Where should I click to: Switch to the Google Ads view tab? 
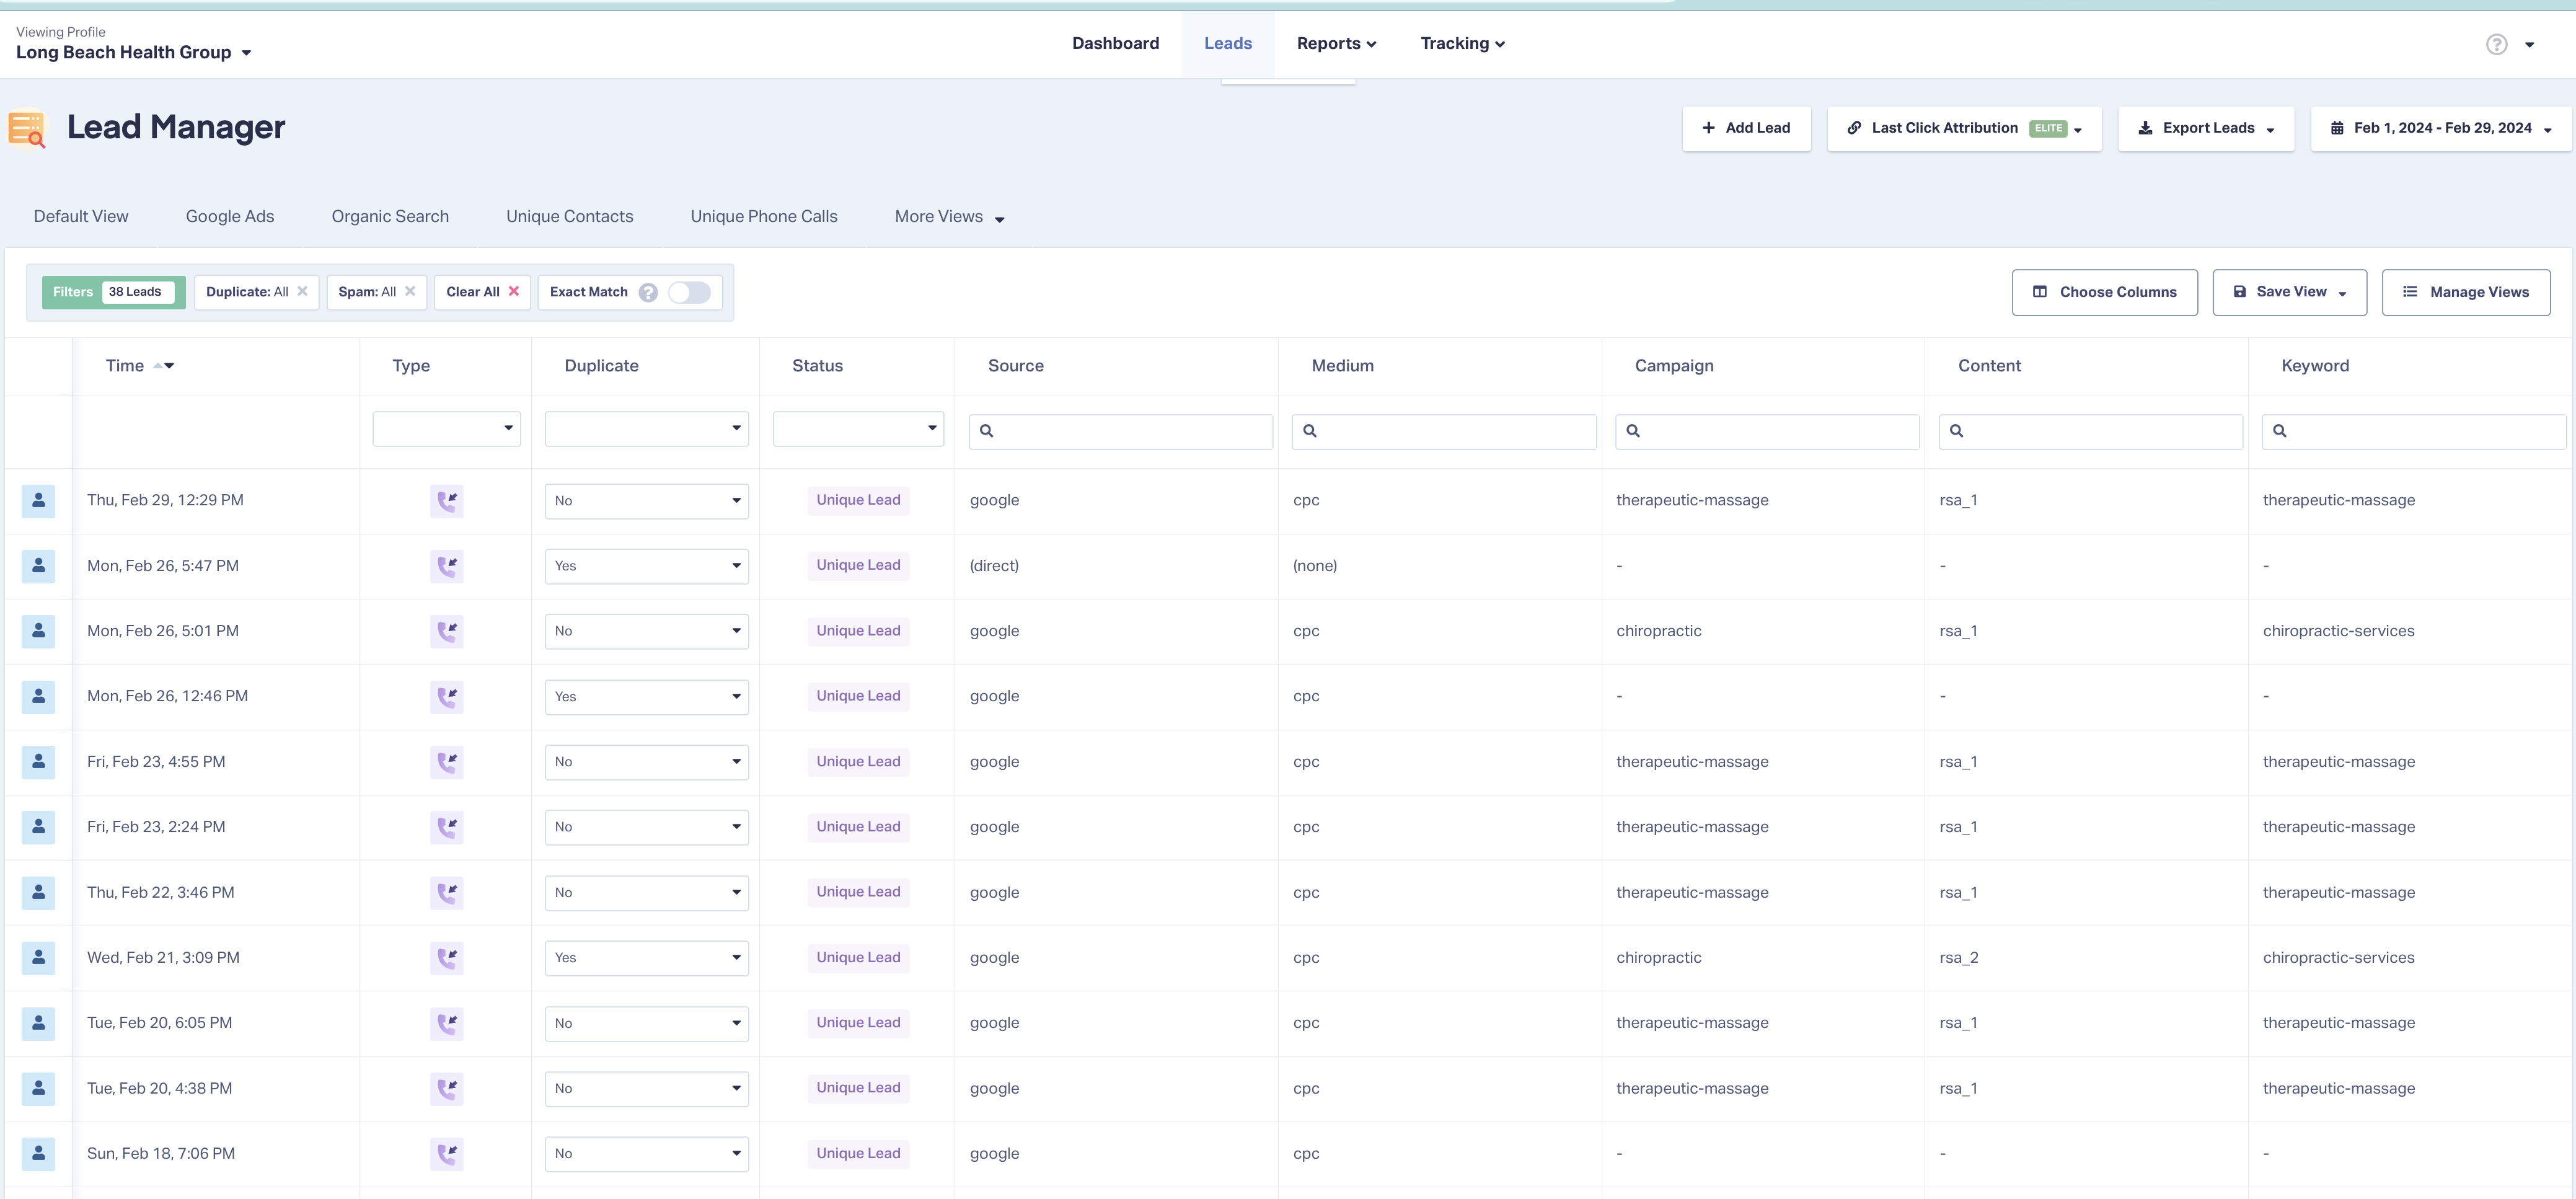(x=230, y=217)
